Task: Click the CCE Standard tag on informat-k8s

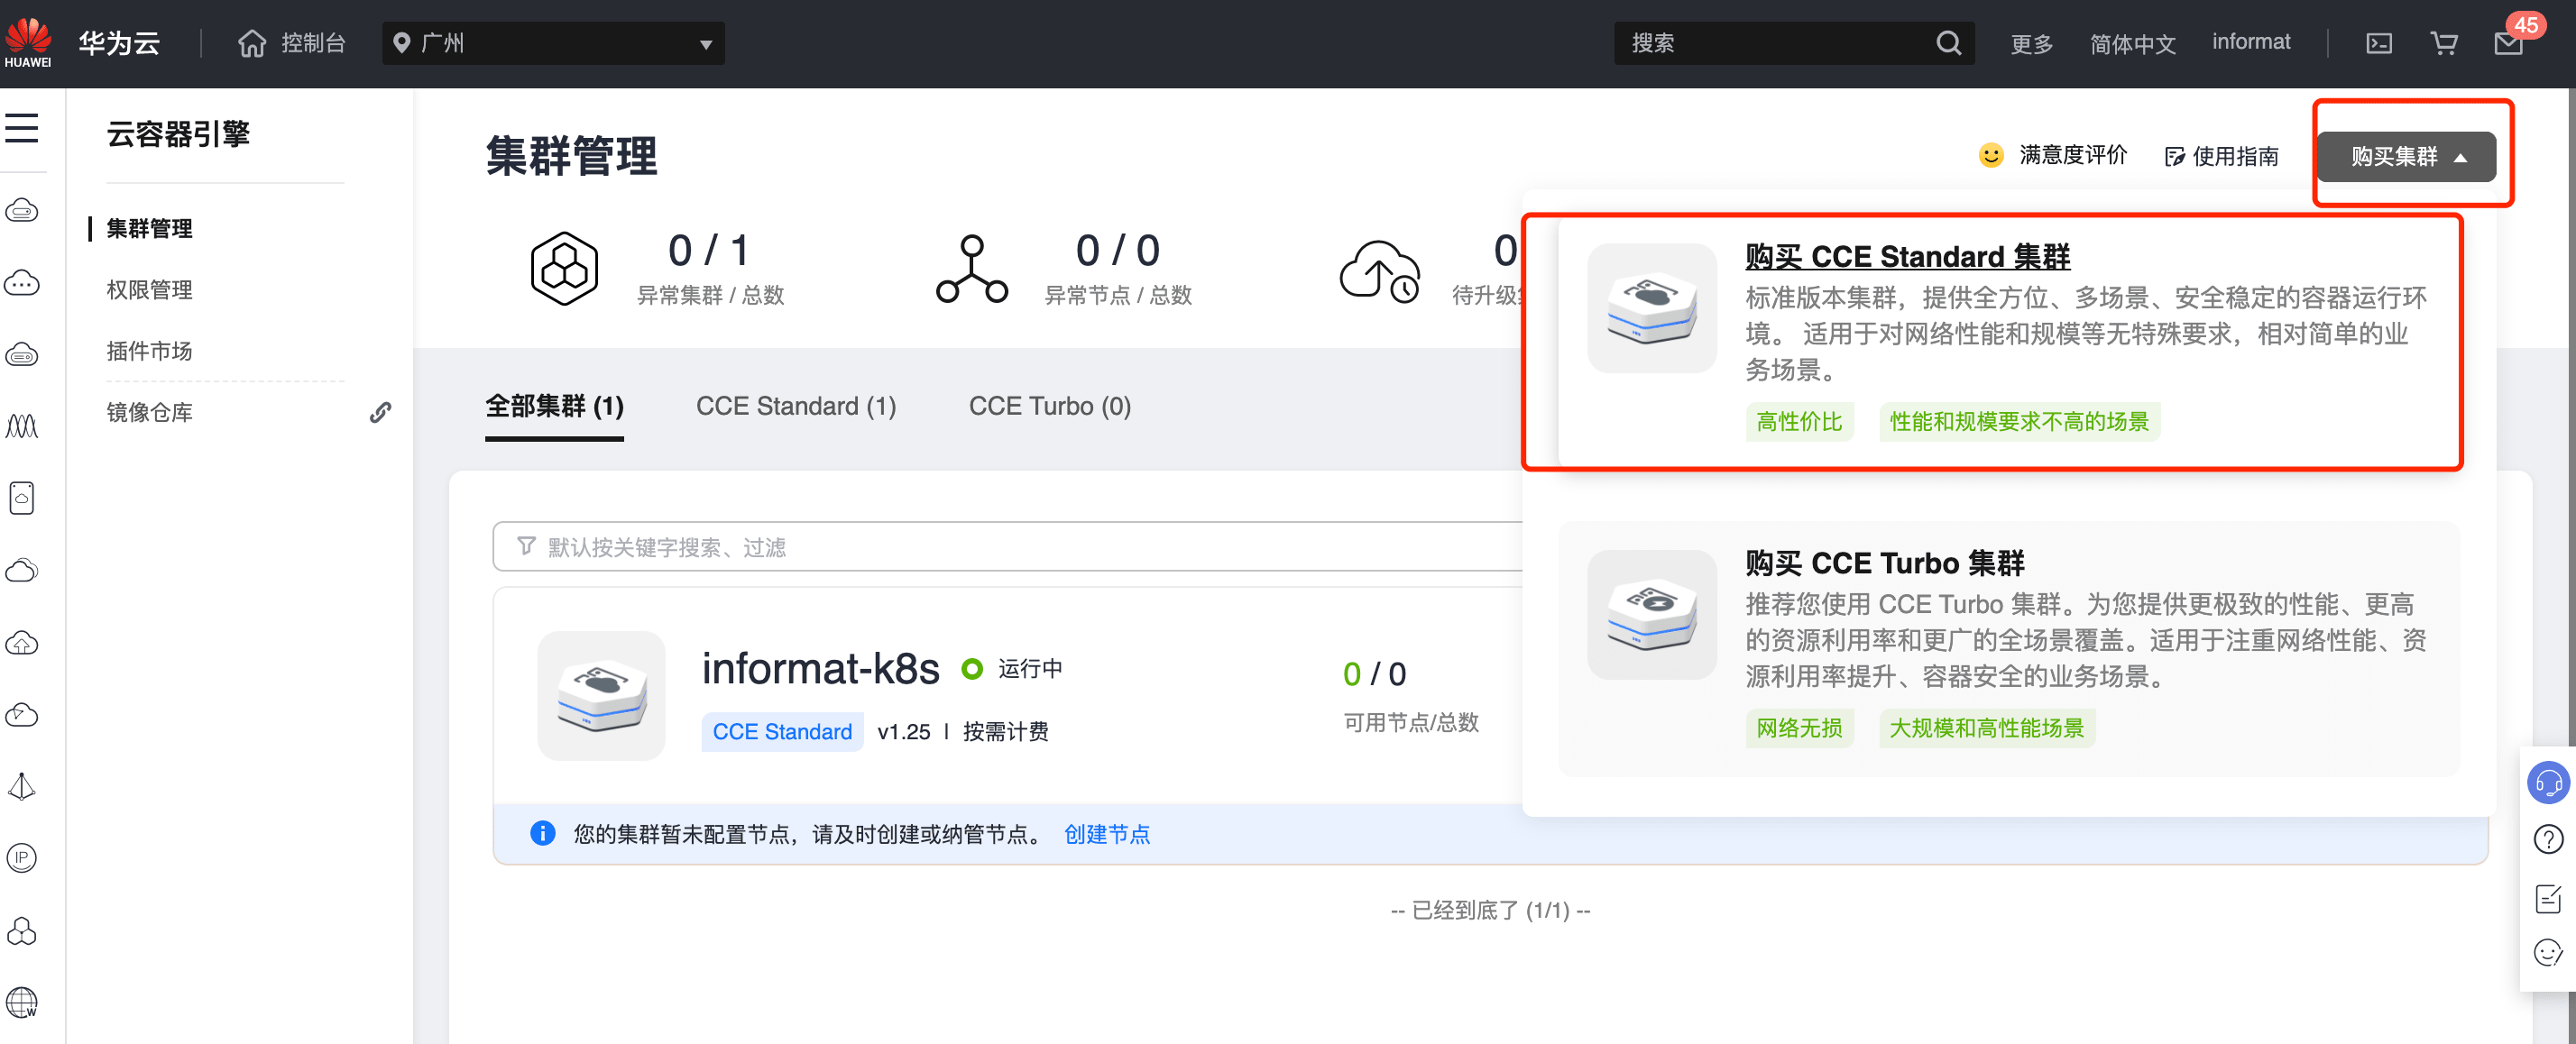Action: (782, 732)
